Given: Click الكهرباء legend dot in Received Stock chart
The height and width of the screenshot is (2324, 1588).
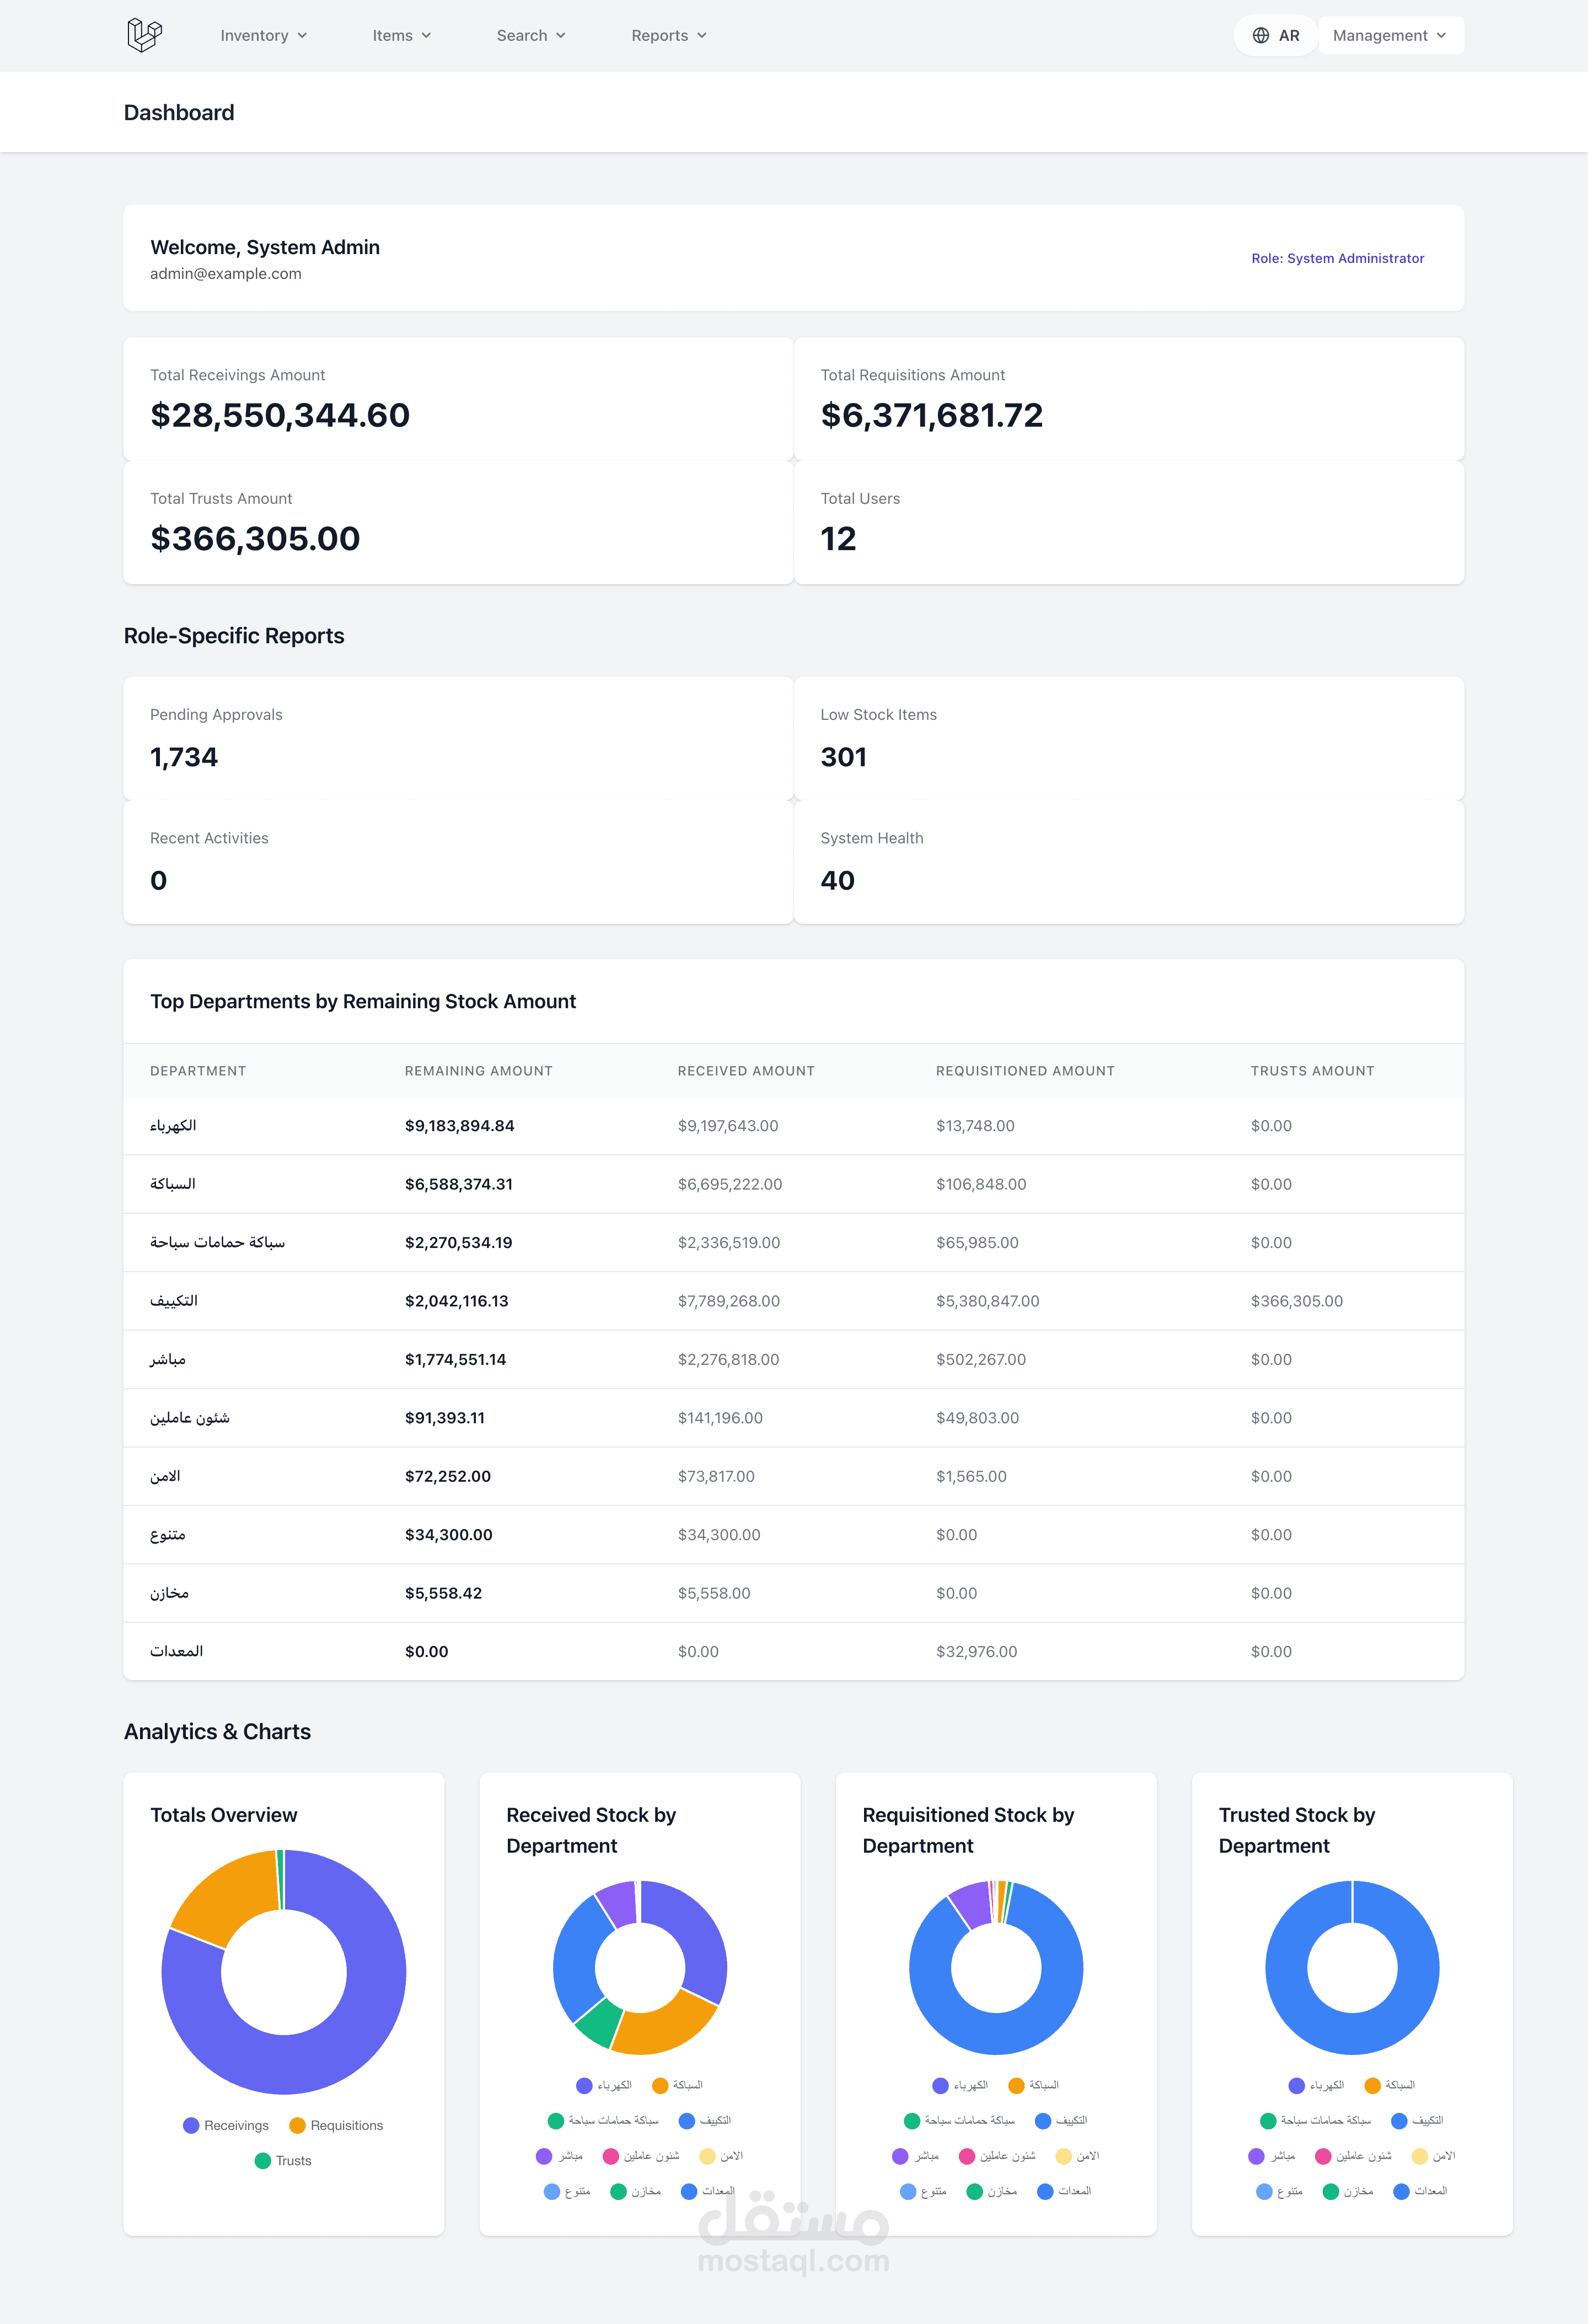Looking at the screenshot, I should point(584,2085).
